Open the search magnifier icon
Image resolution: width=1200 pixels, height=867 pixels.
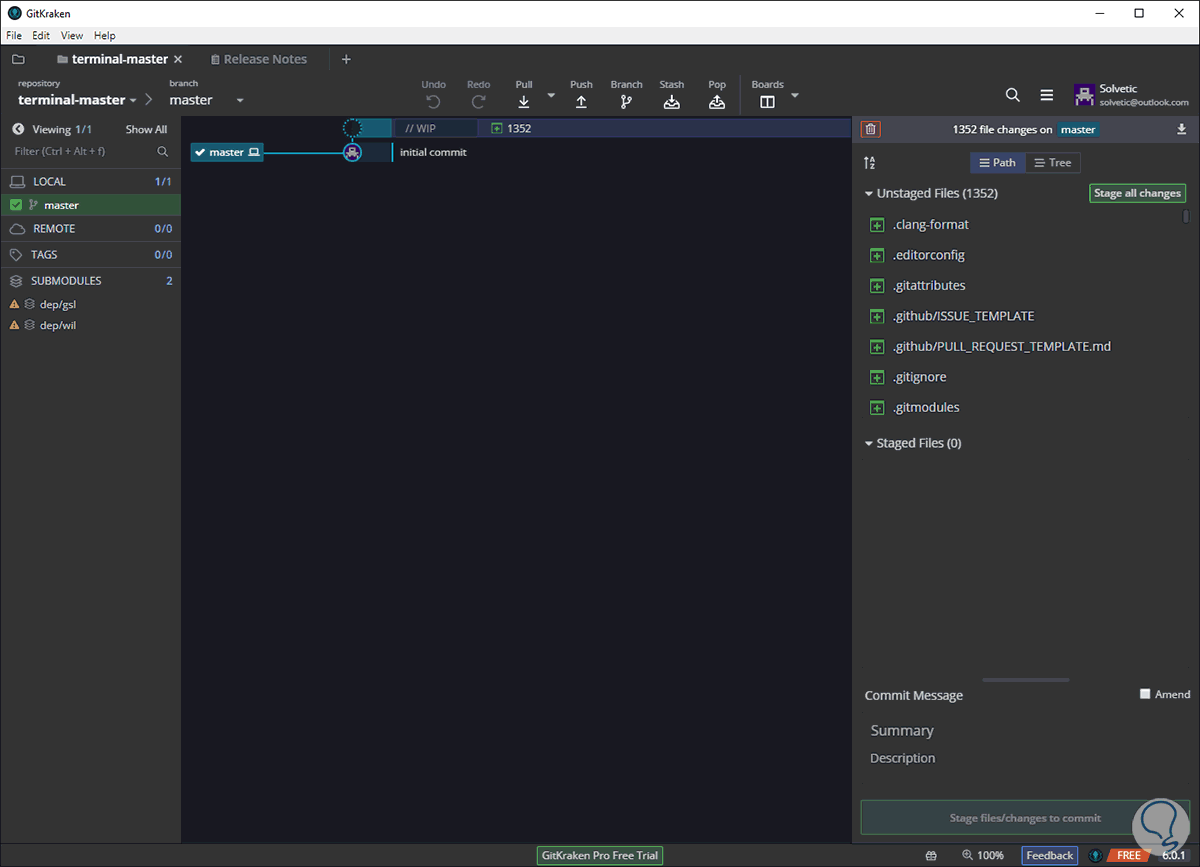tap(1012, 95)
